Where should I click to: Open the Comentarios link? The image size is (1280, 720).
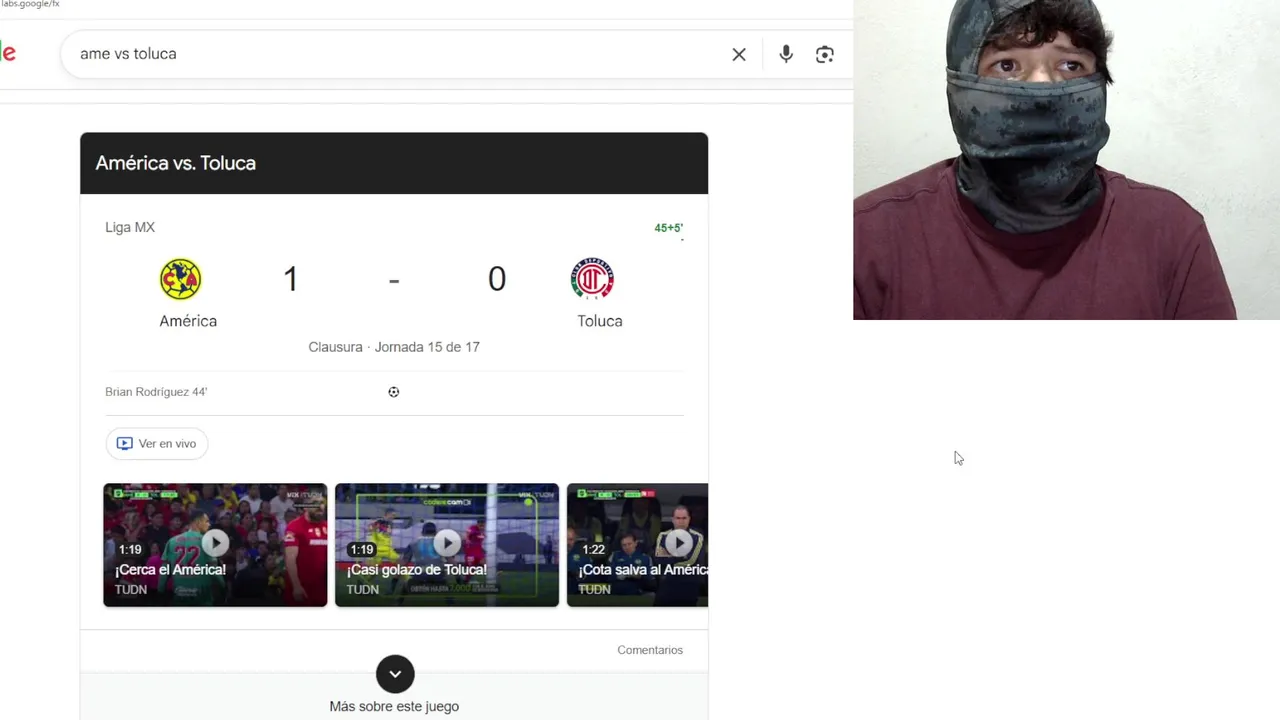[650, 650]
